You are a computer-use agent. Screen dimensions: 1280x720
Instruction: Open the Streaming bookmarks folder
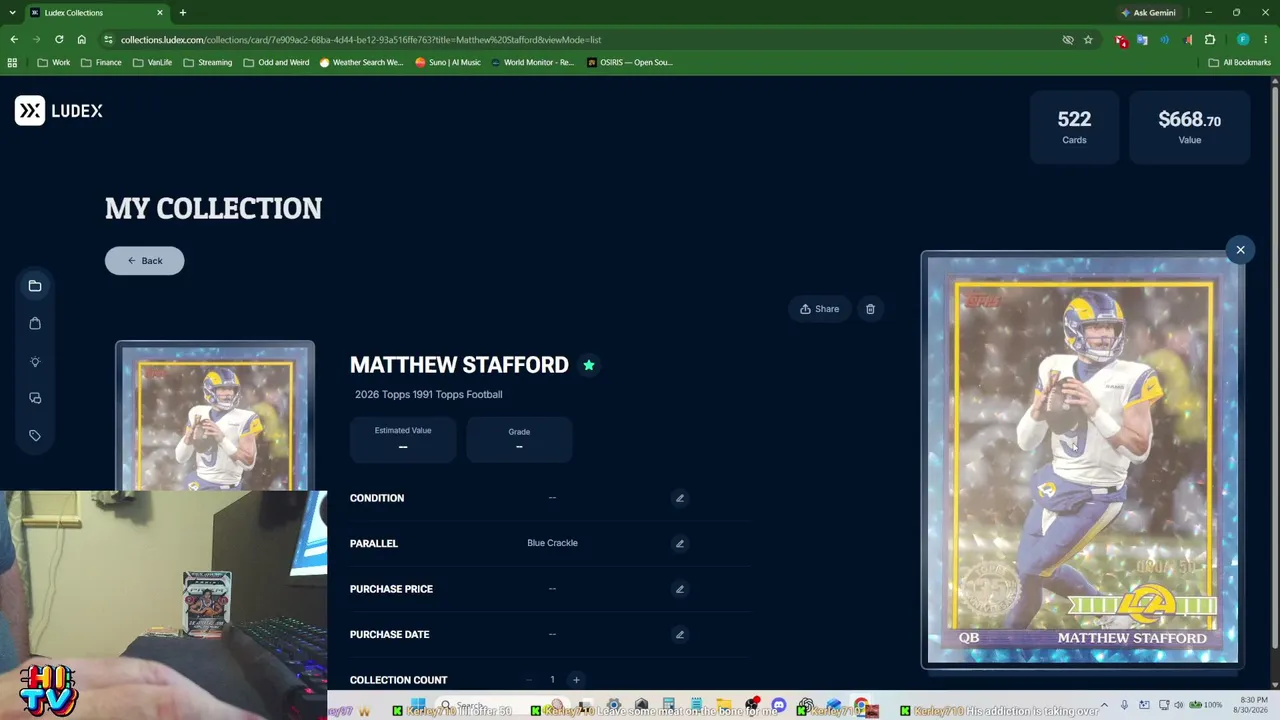(x=208, y=62)
